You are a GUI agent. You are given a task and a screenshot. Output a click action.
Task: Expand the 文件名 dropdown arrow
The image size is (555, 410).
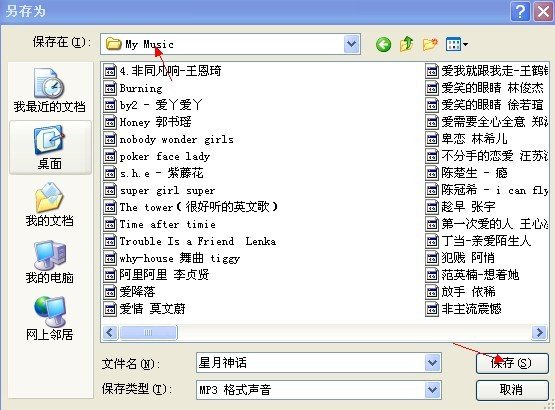(433, 363)
